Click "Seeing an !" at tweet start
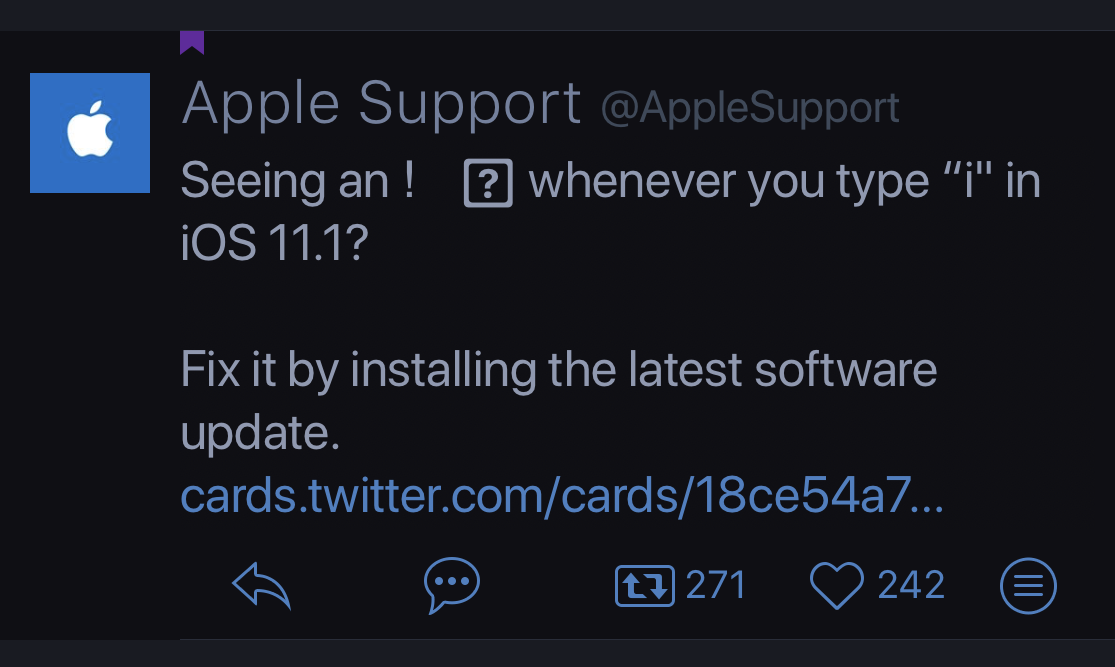This screenshot has height=667, width=1115. [298, 182]
